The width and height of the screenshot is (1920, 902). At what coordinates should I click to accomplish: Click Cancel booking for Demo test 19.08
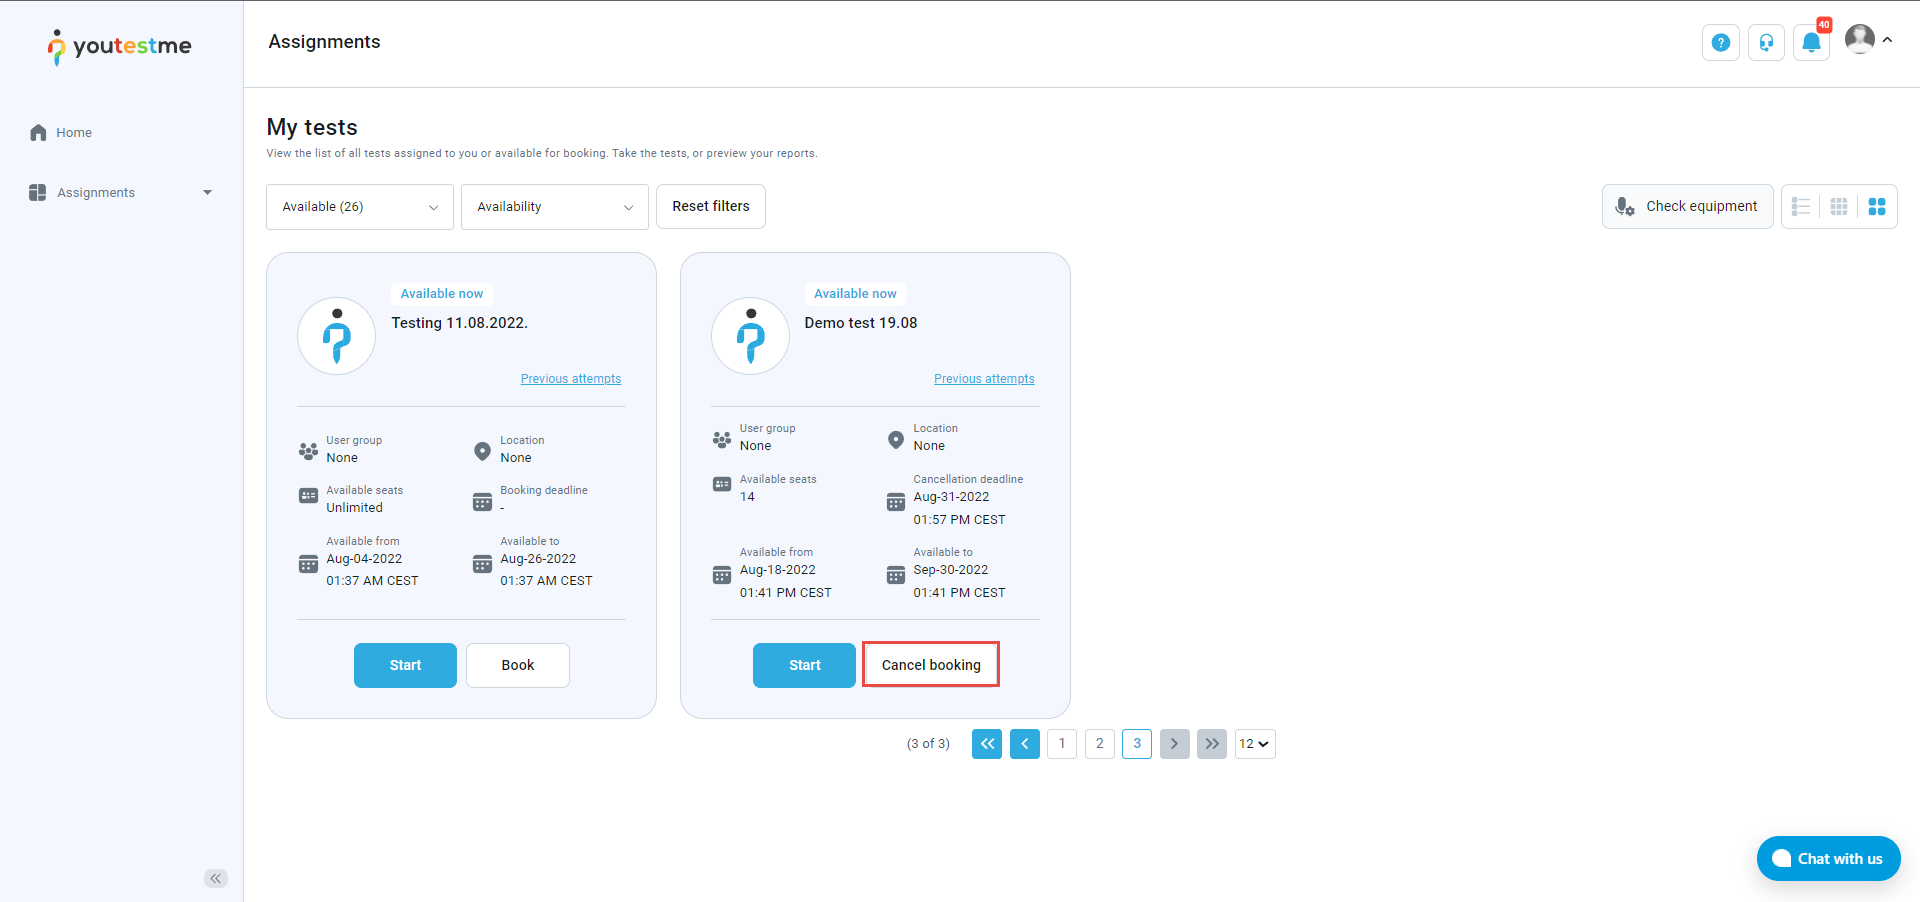coord(930,665)
